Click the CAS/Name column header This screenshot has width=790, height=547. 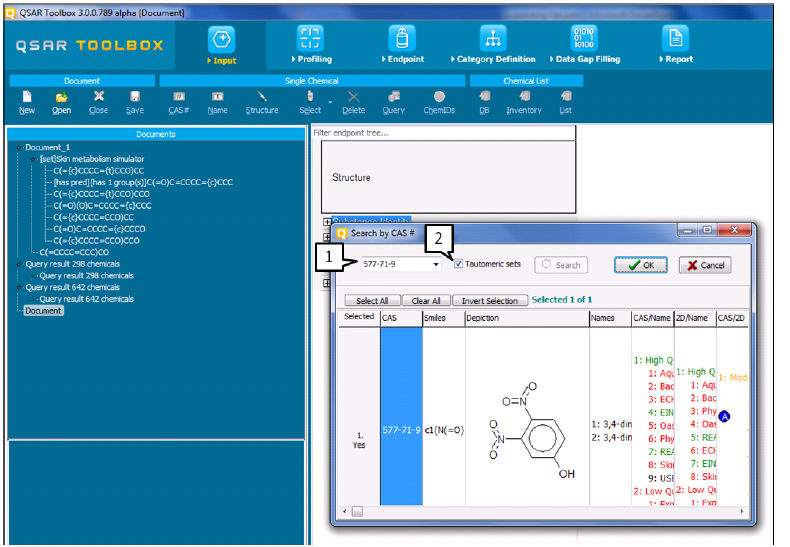[652, 318]
